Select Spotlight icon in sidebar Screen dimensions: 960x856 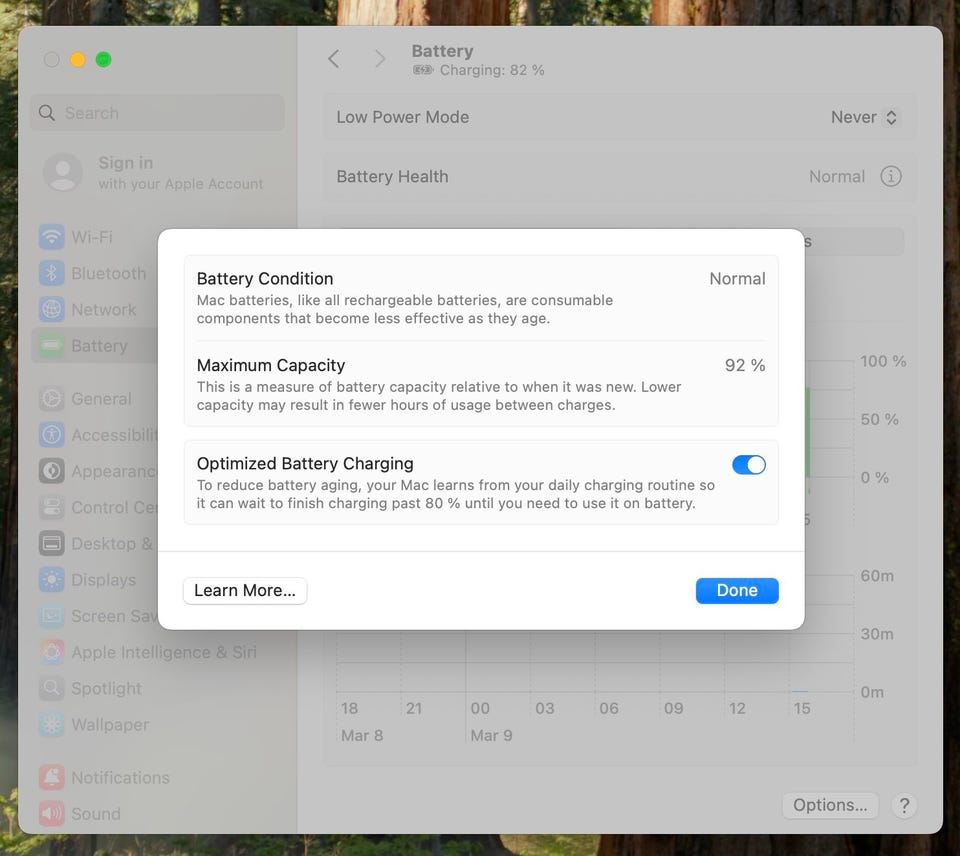tap(51, 688)
